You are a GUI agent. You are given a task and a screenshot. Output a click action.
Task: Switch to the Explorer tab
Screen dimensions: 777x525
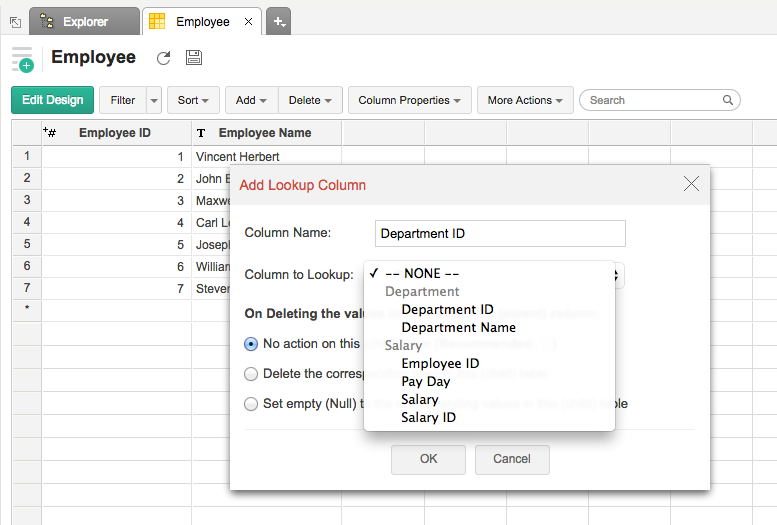tap(84, 21)
